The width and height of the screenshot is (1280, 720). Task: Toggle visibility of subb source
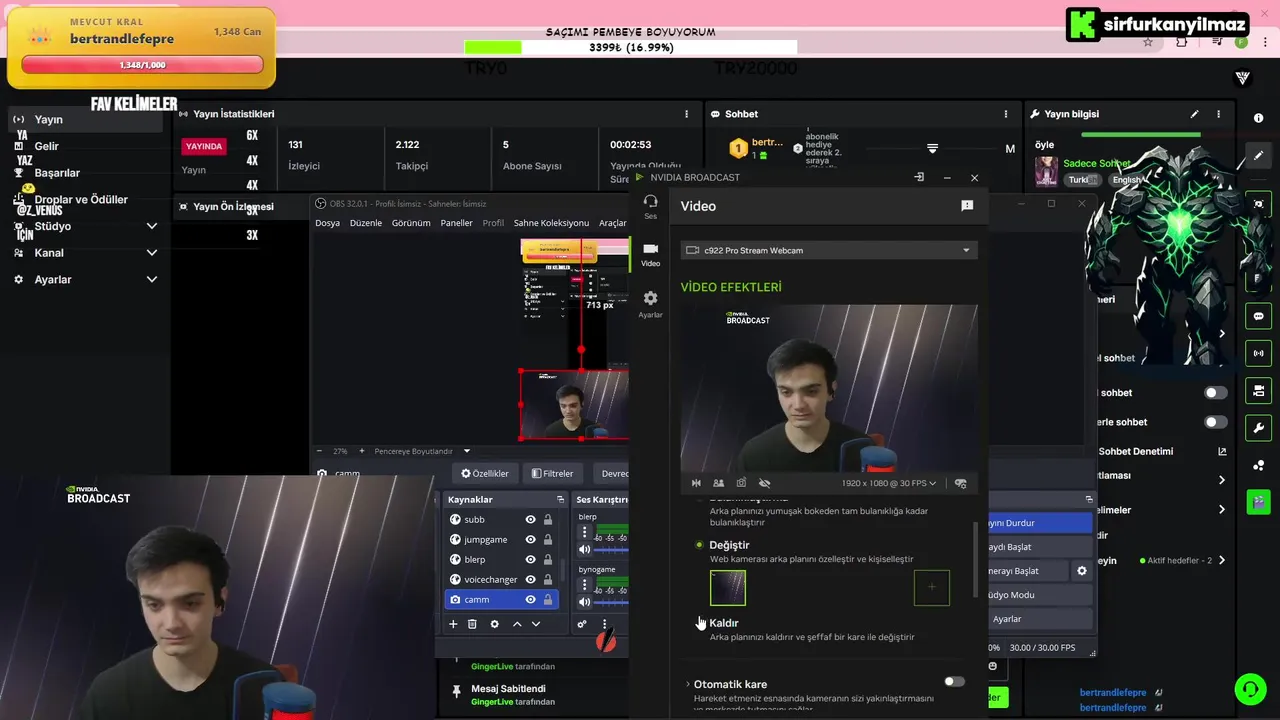coord(530,519)
